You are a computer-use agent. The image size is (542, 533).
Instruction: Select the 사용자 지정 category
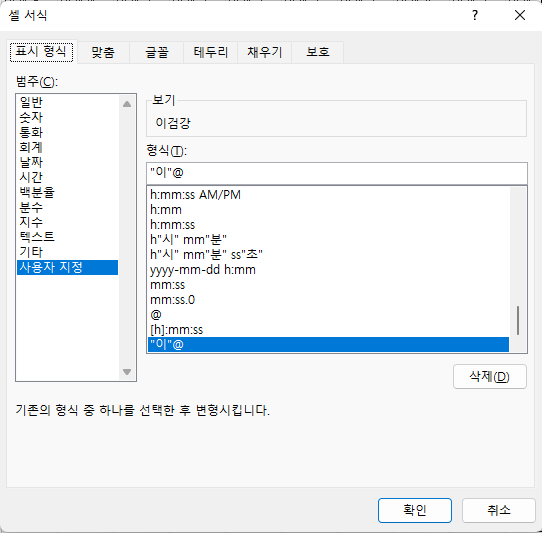click(x=67, y=267)
